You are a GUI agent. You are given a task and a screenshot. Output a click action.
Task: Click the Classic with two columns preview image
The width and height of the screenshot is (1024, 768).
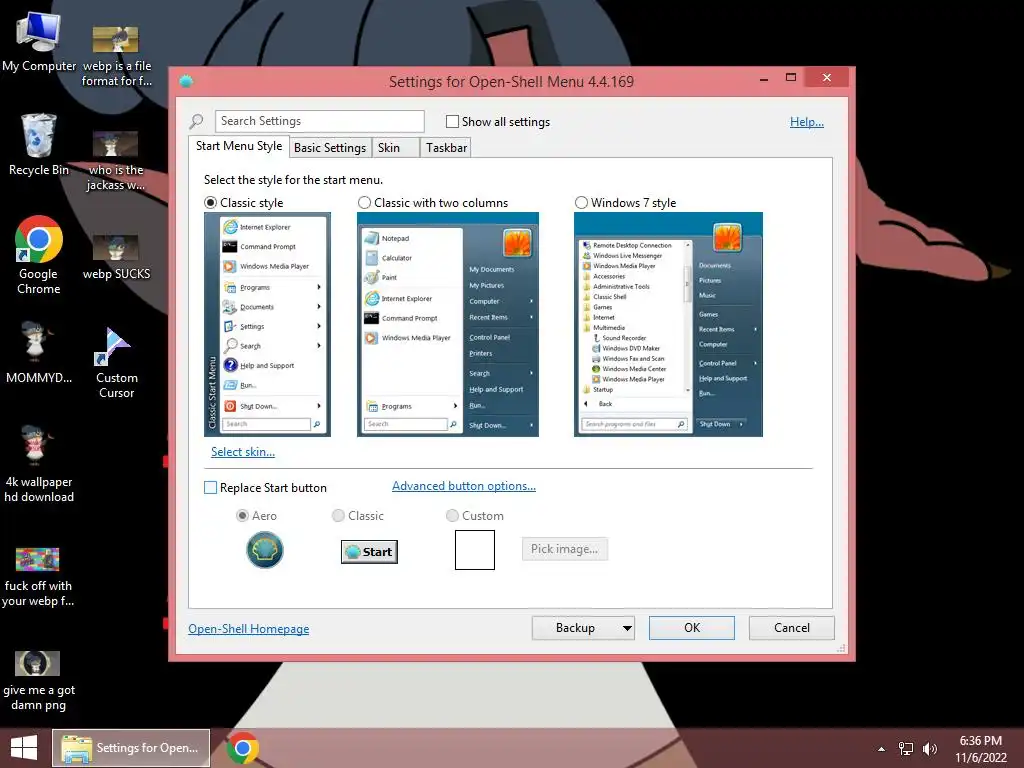point(448,325)
